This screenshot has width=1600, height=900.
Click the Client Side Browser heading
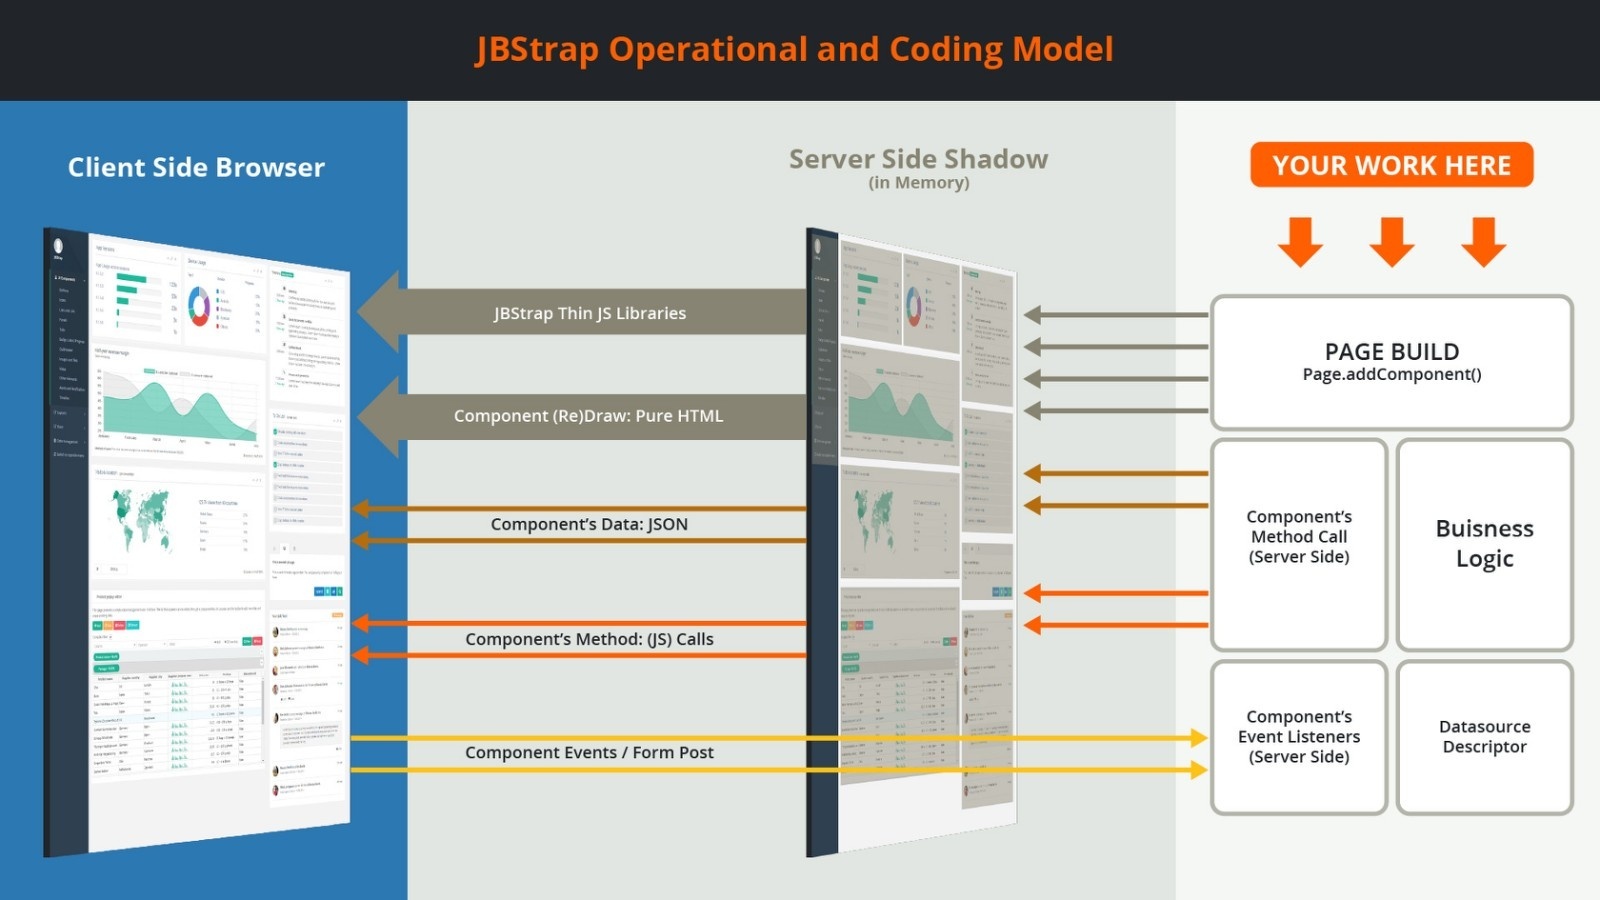(x=196, y=167)
